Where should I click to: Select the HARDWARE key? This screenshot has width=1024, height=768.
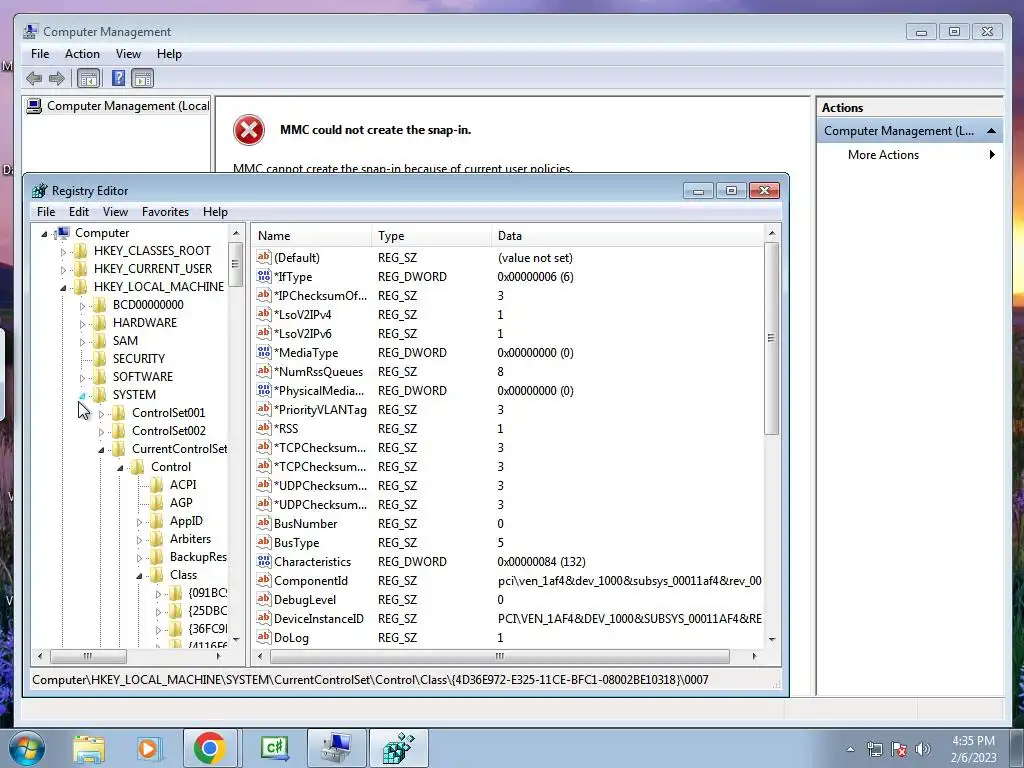[144, 323]
